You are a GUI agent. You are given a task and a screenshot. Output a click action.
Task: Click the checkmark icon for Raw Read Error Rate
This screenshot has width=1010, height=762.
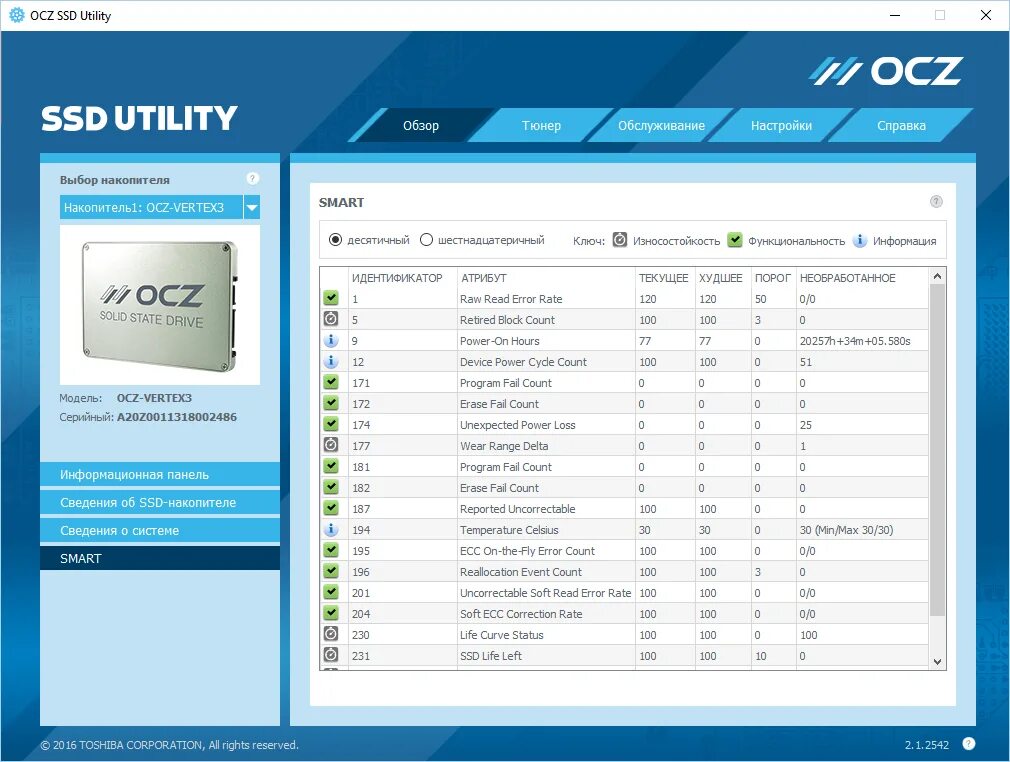click(x=330, y=298)
